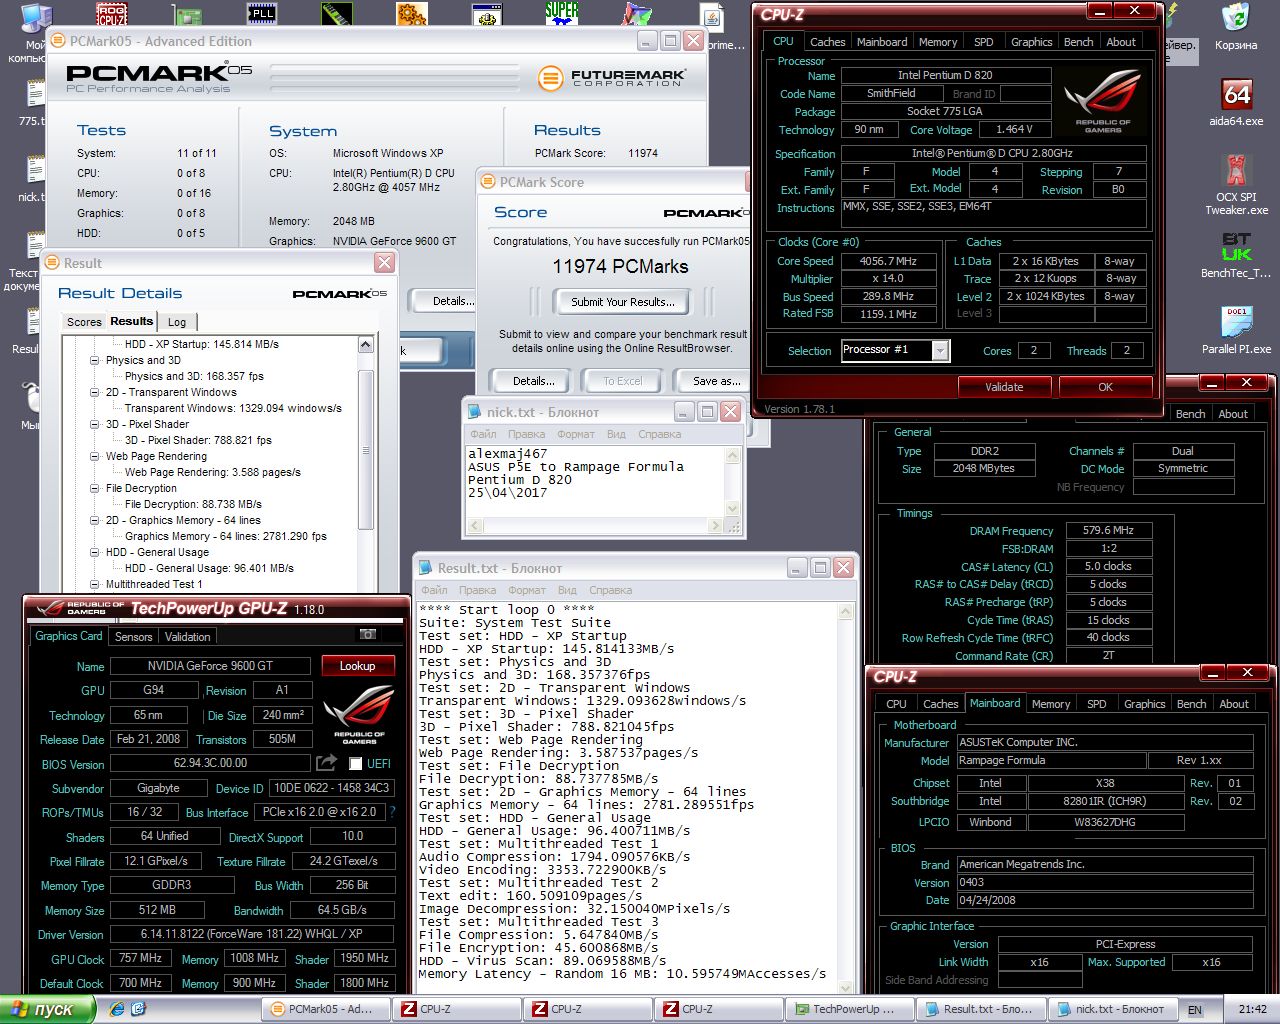Switch to the Validation tab in GPU-Z
Image resolution: width=1280 pixels, height=1024 pixels.
(188, 637)
